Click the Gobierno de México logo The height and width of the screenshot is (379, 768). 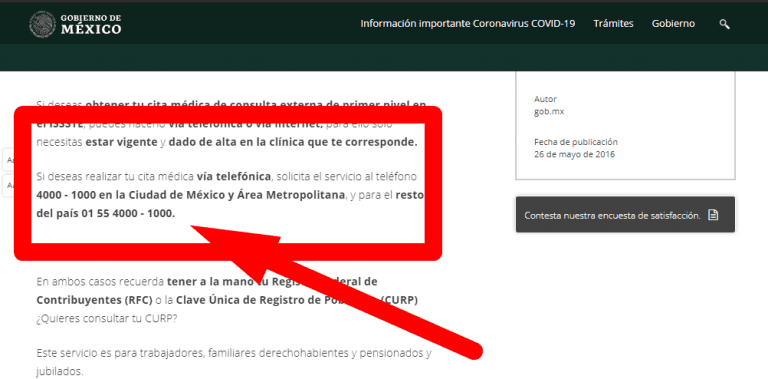[75, 24]
